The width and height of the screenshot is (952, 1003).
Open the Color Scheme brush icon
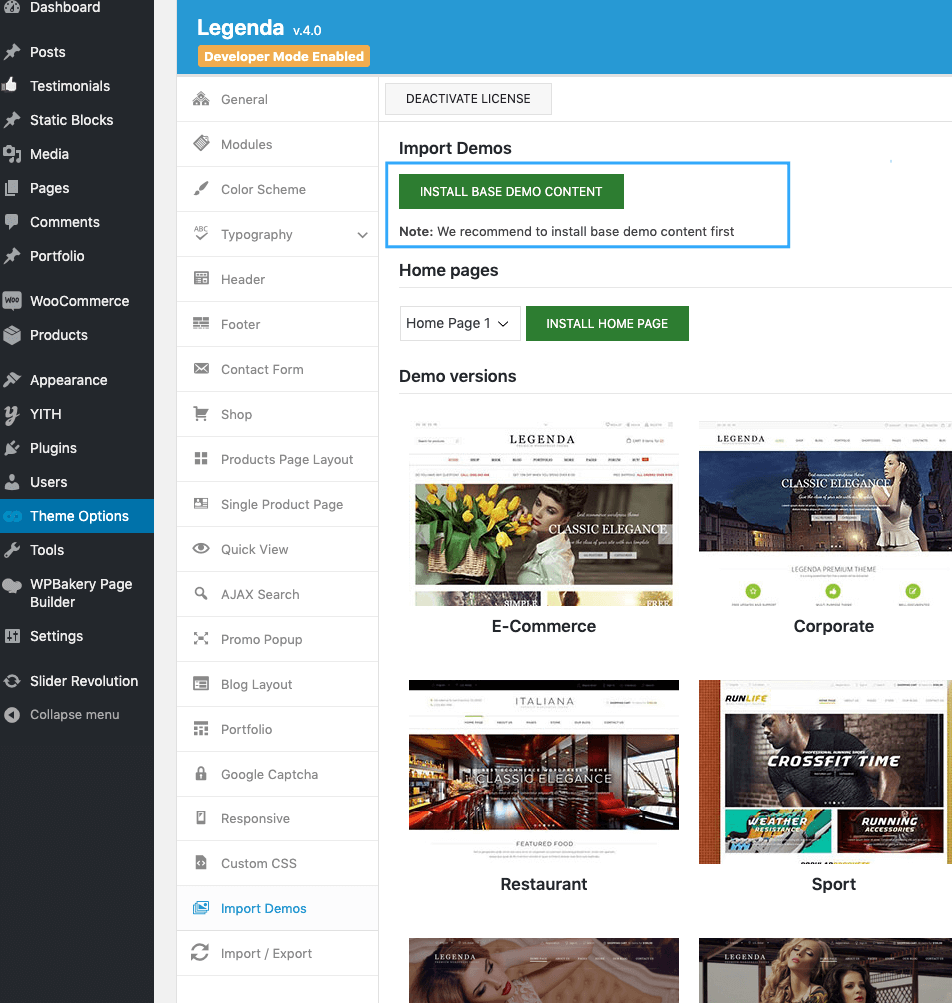point(201,189)
